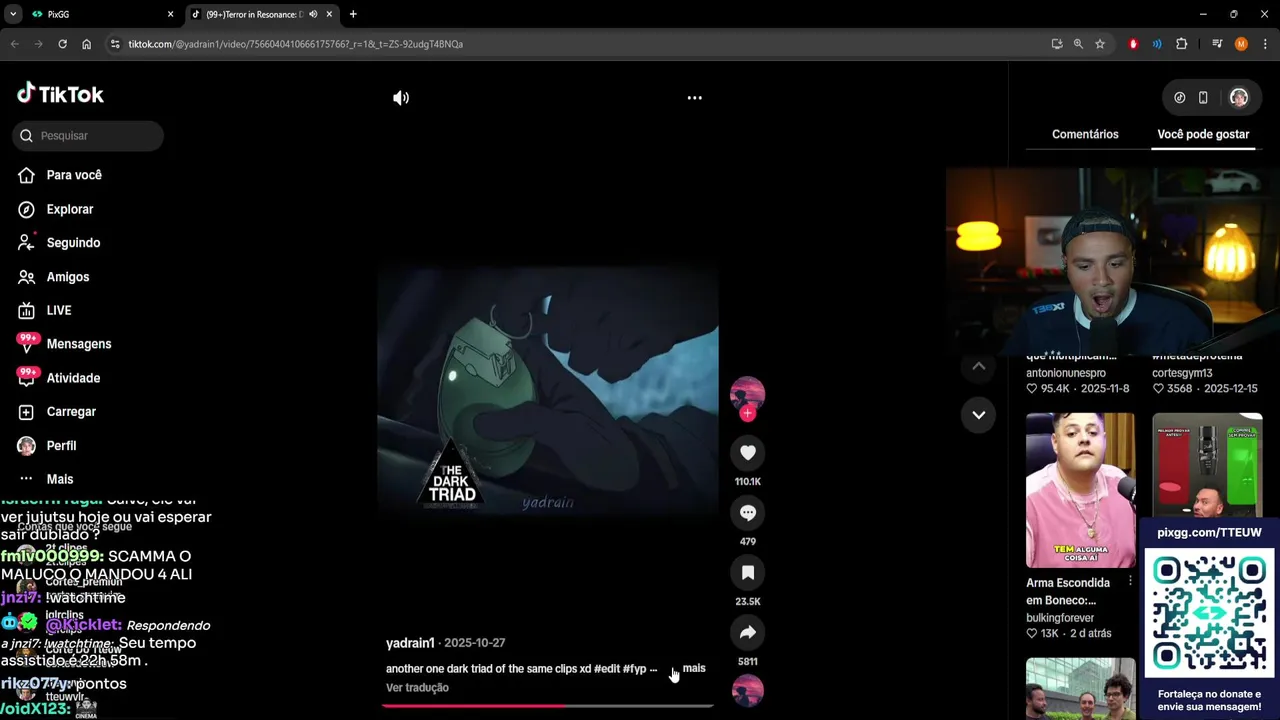This screenshot has height=720, width=1280.
Task: Click the phone app icon in header
Action: pos(1203,98)
